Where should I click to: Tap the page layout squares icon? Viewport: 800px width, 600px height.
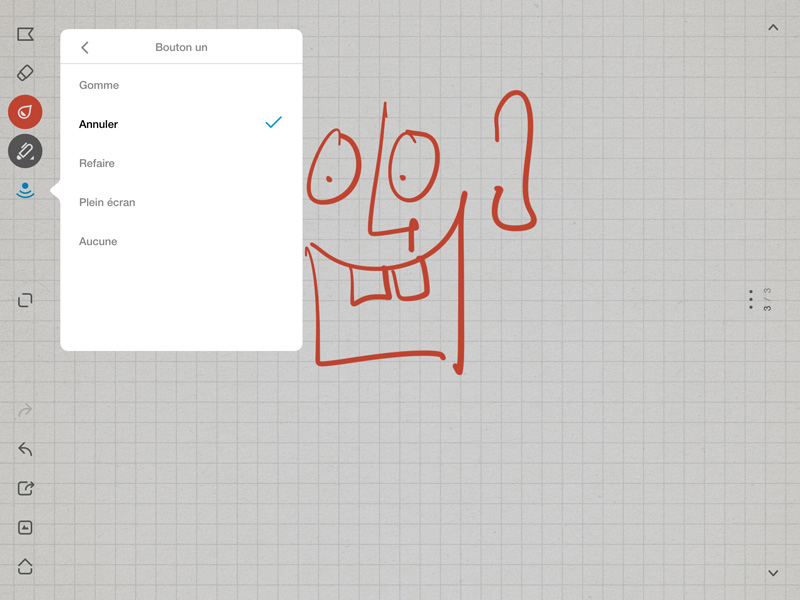pyautogui.click(x=25, y=300)
